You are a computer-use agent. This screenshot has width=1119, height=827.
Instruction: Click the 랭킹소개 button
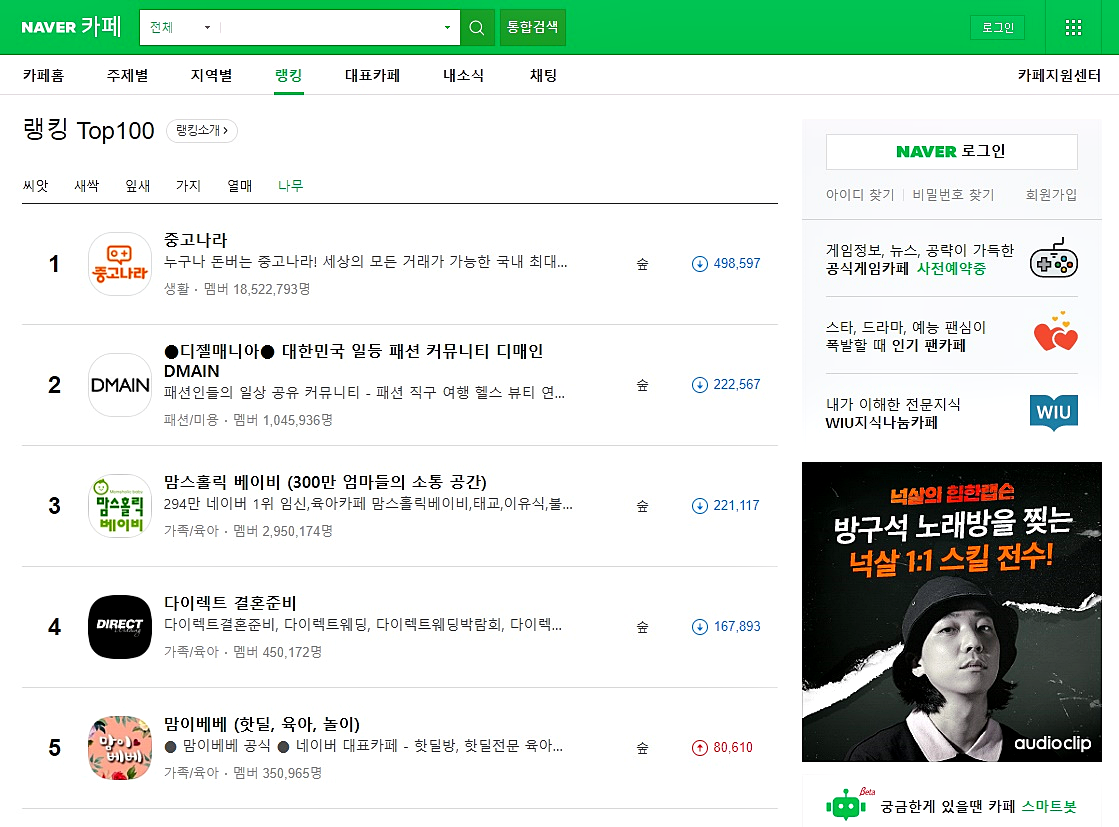click(x=202, y=131)
